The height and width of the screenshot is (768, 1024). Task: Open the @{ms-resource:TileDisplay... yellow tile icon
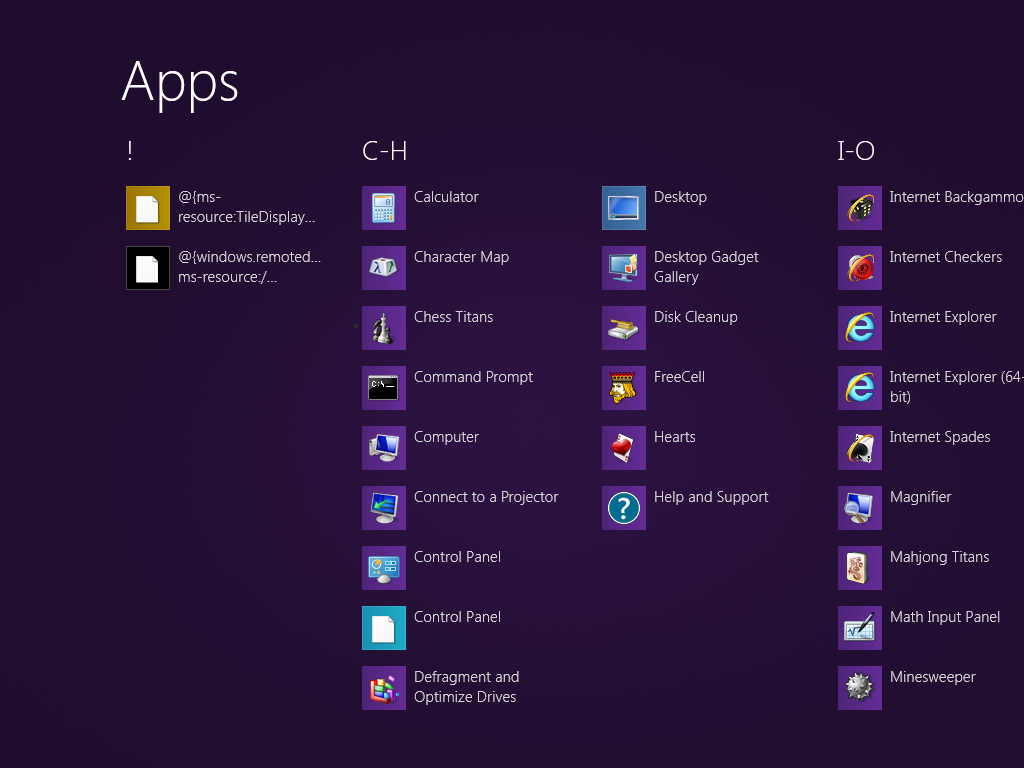tap(148, 208)
